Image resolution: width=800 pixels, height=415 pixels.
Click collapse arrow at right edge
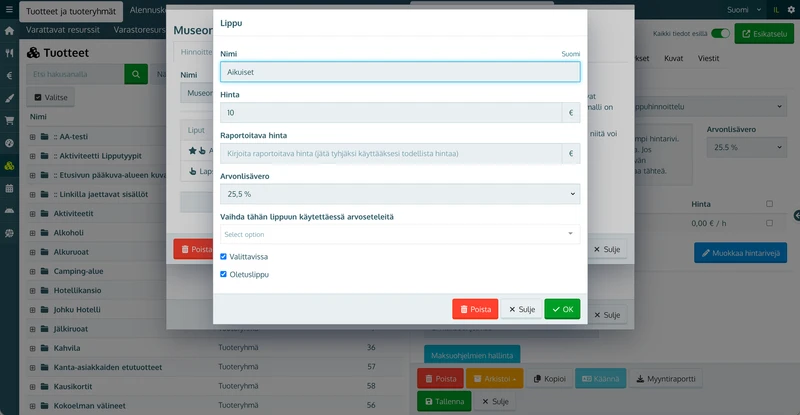click(x=797, y=216)
